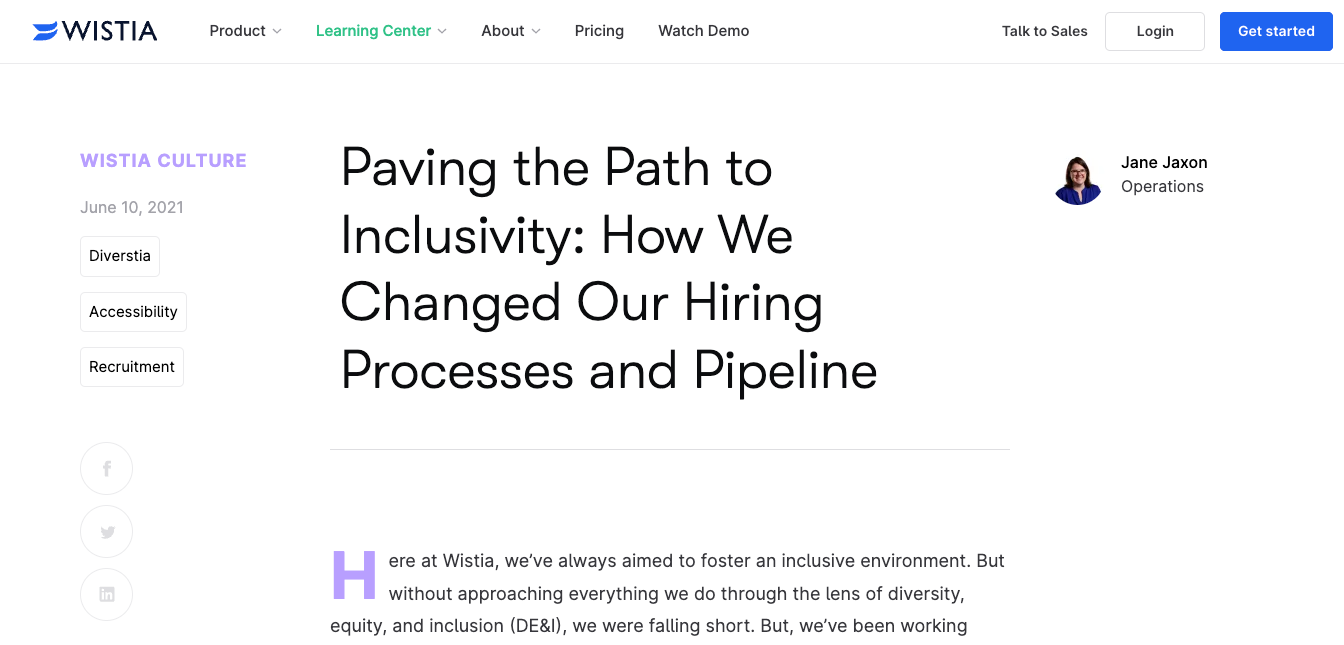Click the article headline about inclusivity
The width and height of the screenshot is (1344, 645).
coord(608,270)
